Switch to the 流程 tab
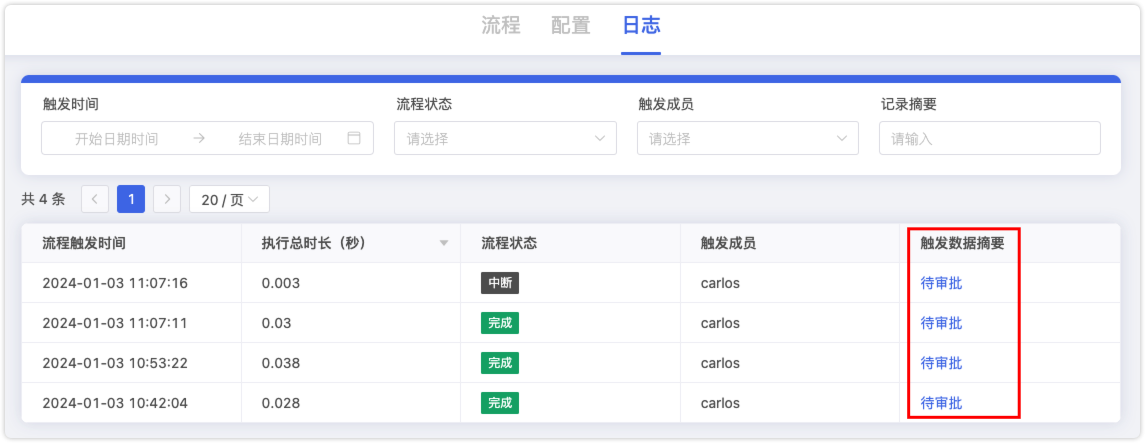 pyautogui.click(x=501, y=26)
